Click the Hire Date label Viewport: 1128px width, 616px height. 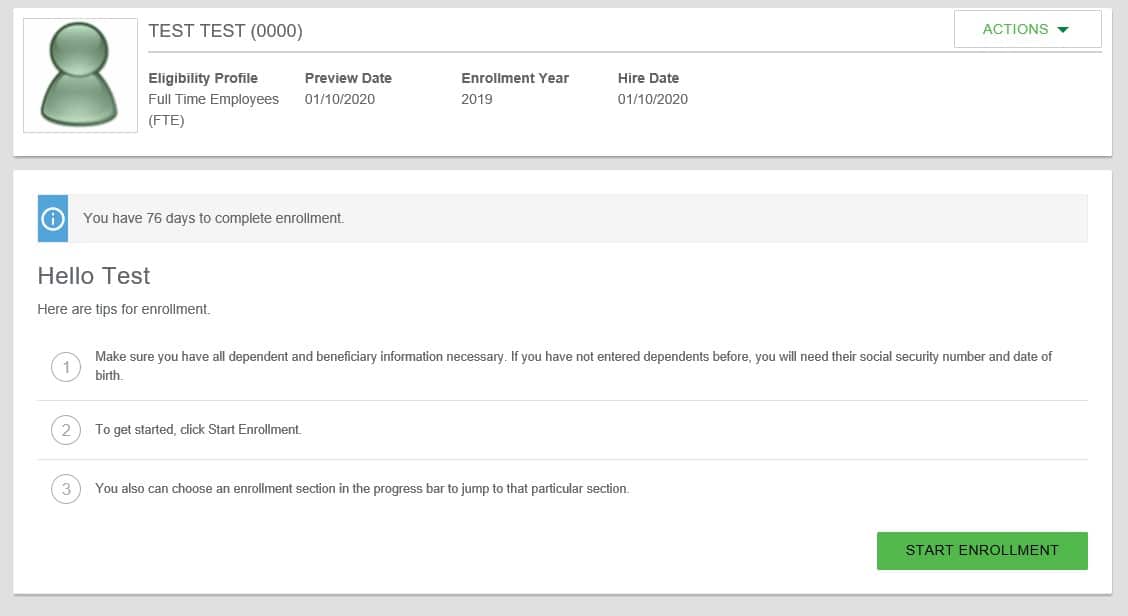[x=648, y=78]
